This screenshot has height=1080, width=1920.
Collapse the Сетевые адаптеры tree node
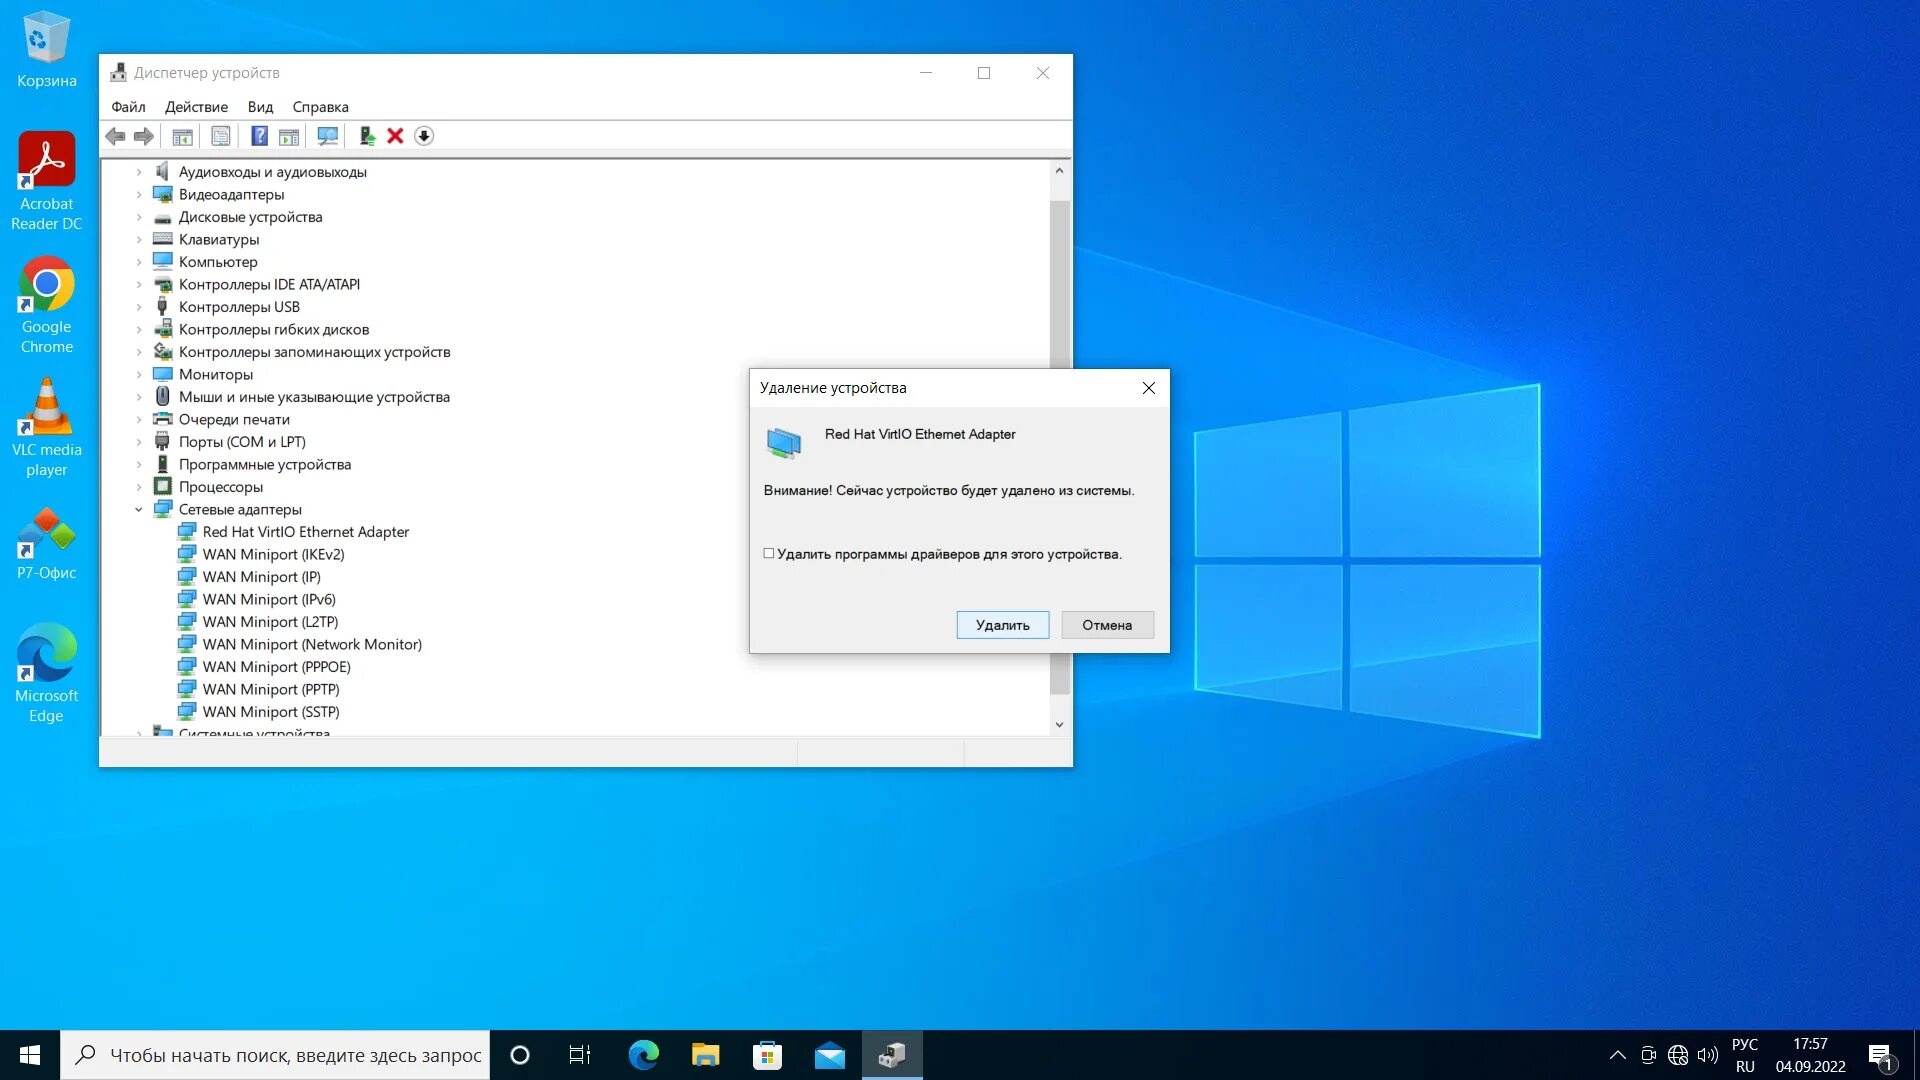139,509
